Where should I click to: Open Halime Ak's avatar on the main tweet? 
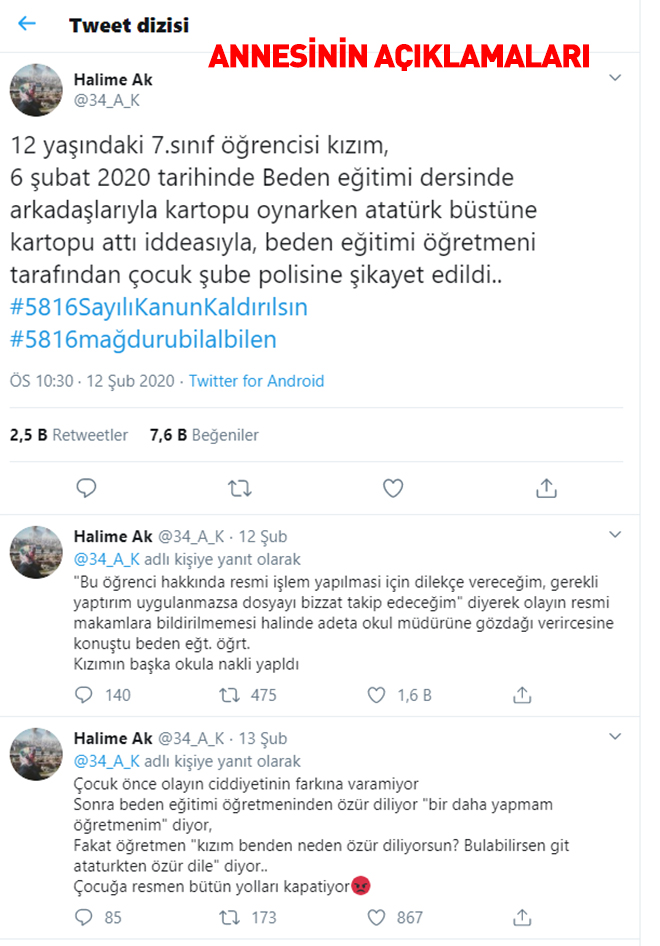(x=36, y=90)
